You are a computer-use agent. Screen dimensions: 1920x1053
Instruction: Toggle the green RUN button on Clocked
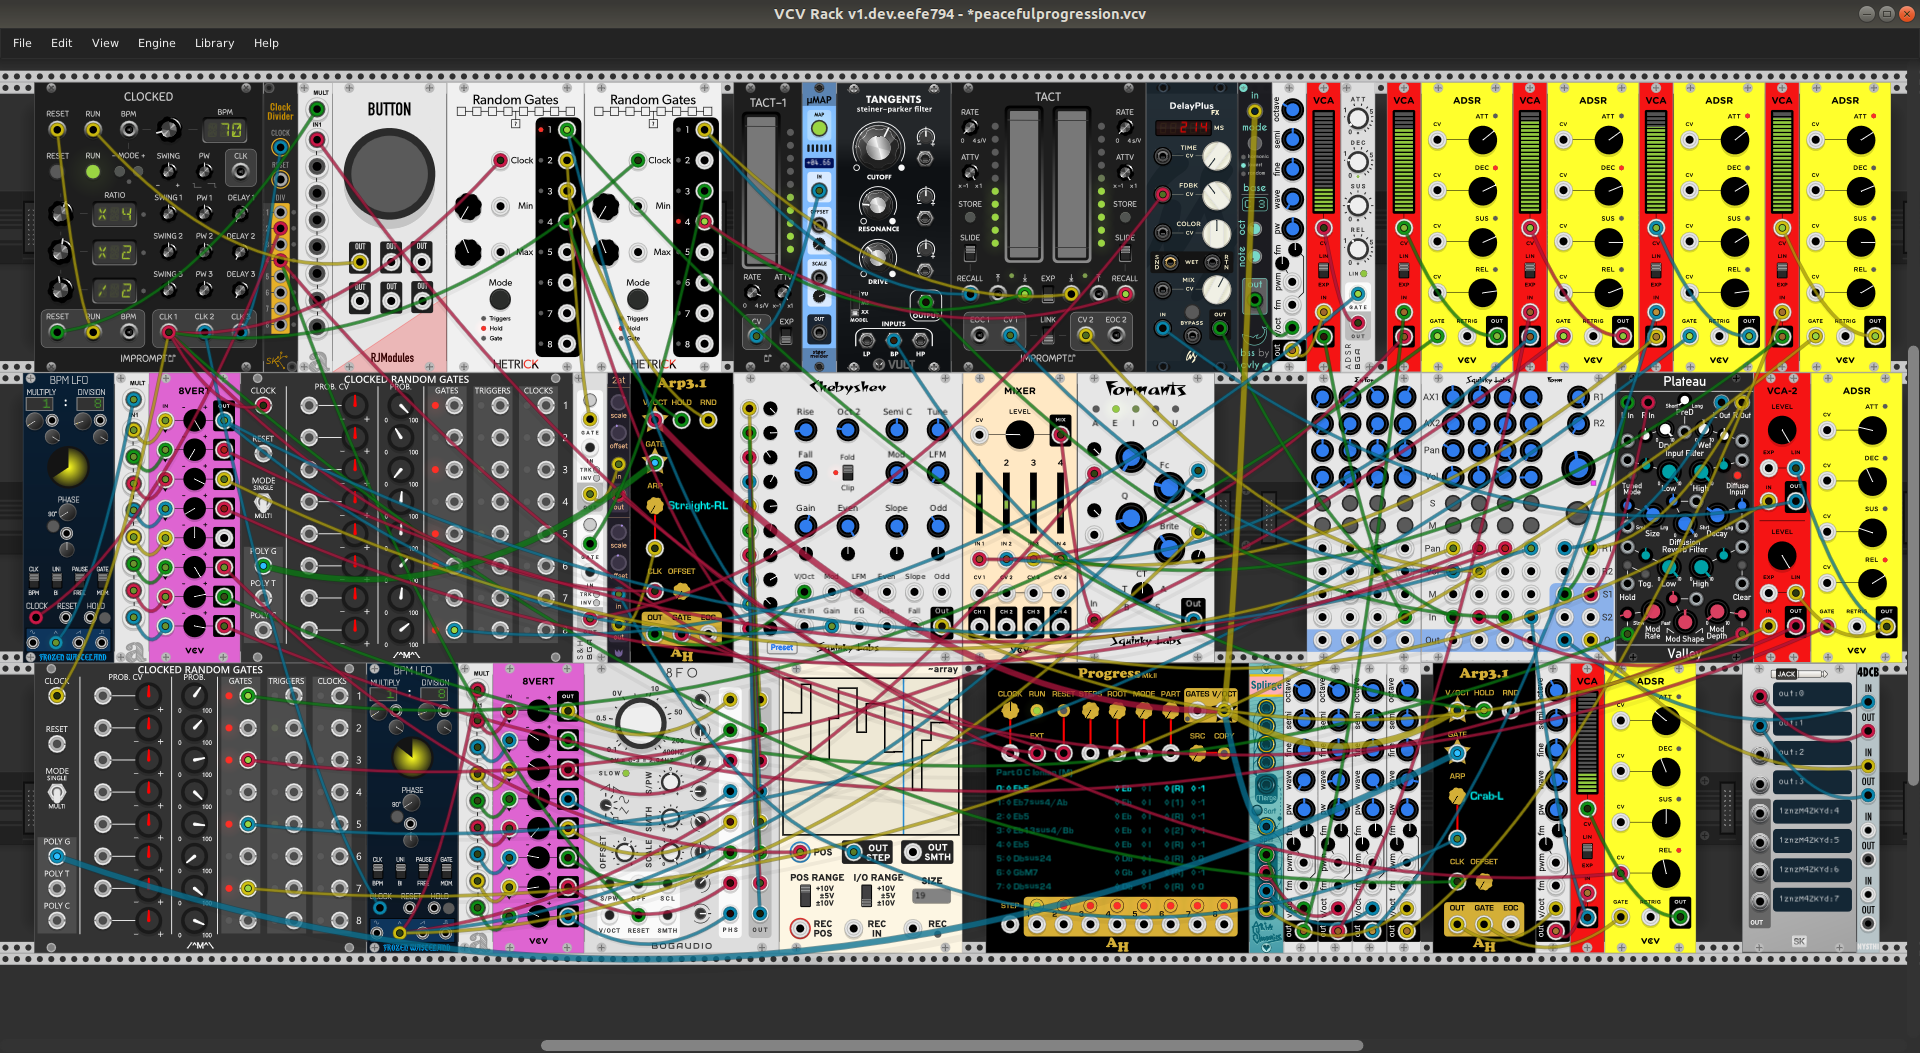[x=93, y=172]
